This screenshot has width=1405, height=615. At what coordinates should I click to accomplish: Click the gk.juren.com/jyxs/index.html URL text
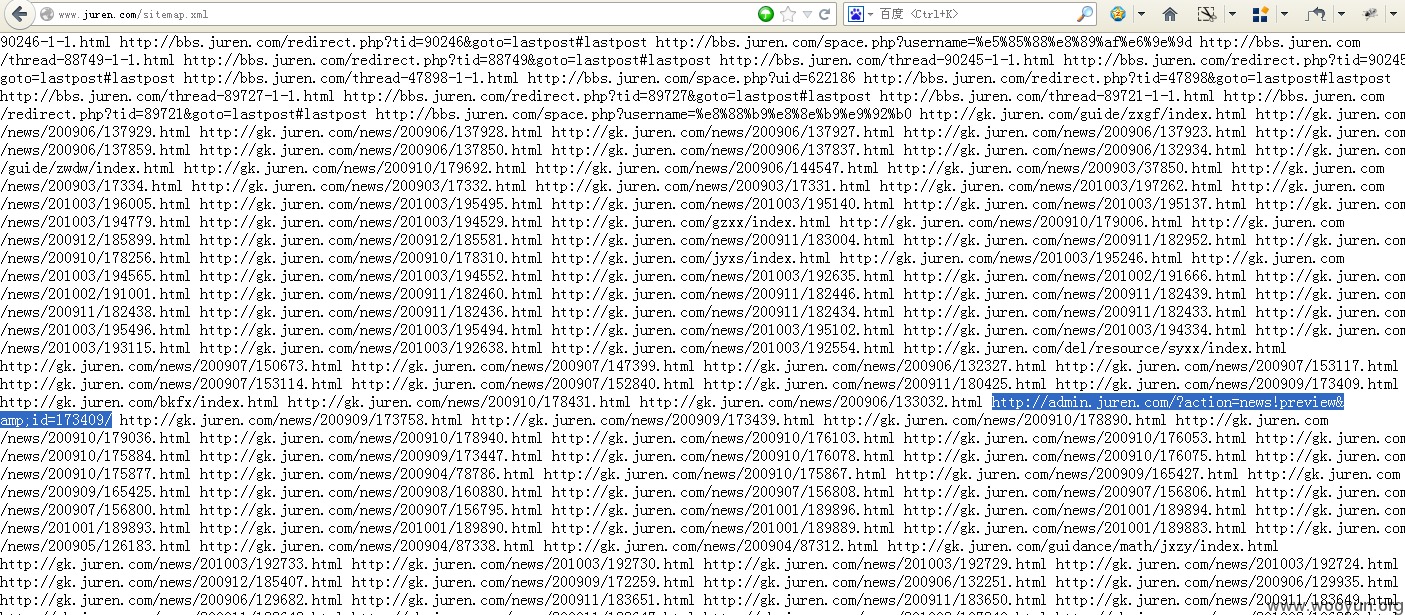[x=691, y=258]
